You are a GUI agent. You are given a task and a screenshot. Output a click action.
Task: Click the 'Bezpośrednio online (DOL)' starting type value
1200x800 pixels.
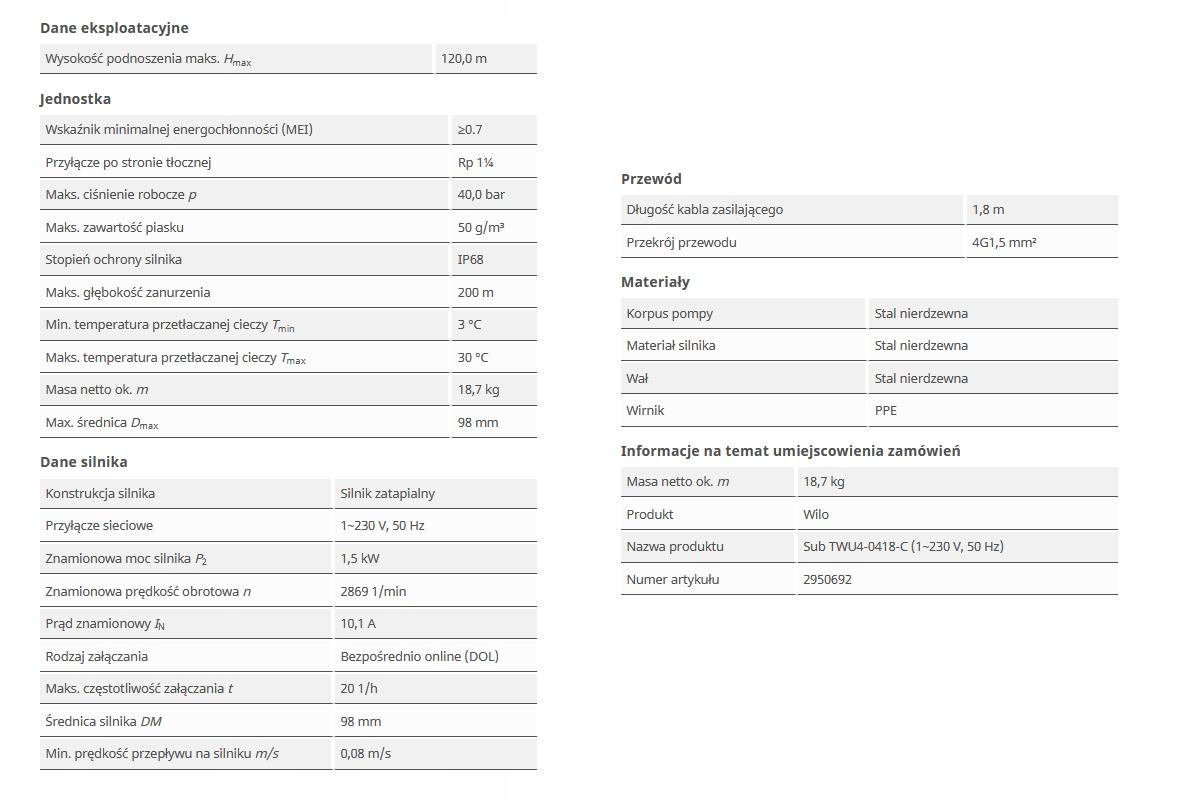[x=419, y=656]
